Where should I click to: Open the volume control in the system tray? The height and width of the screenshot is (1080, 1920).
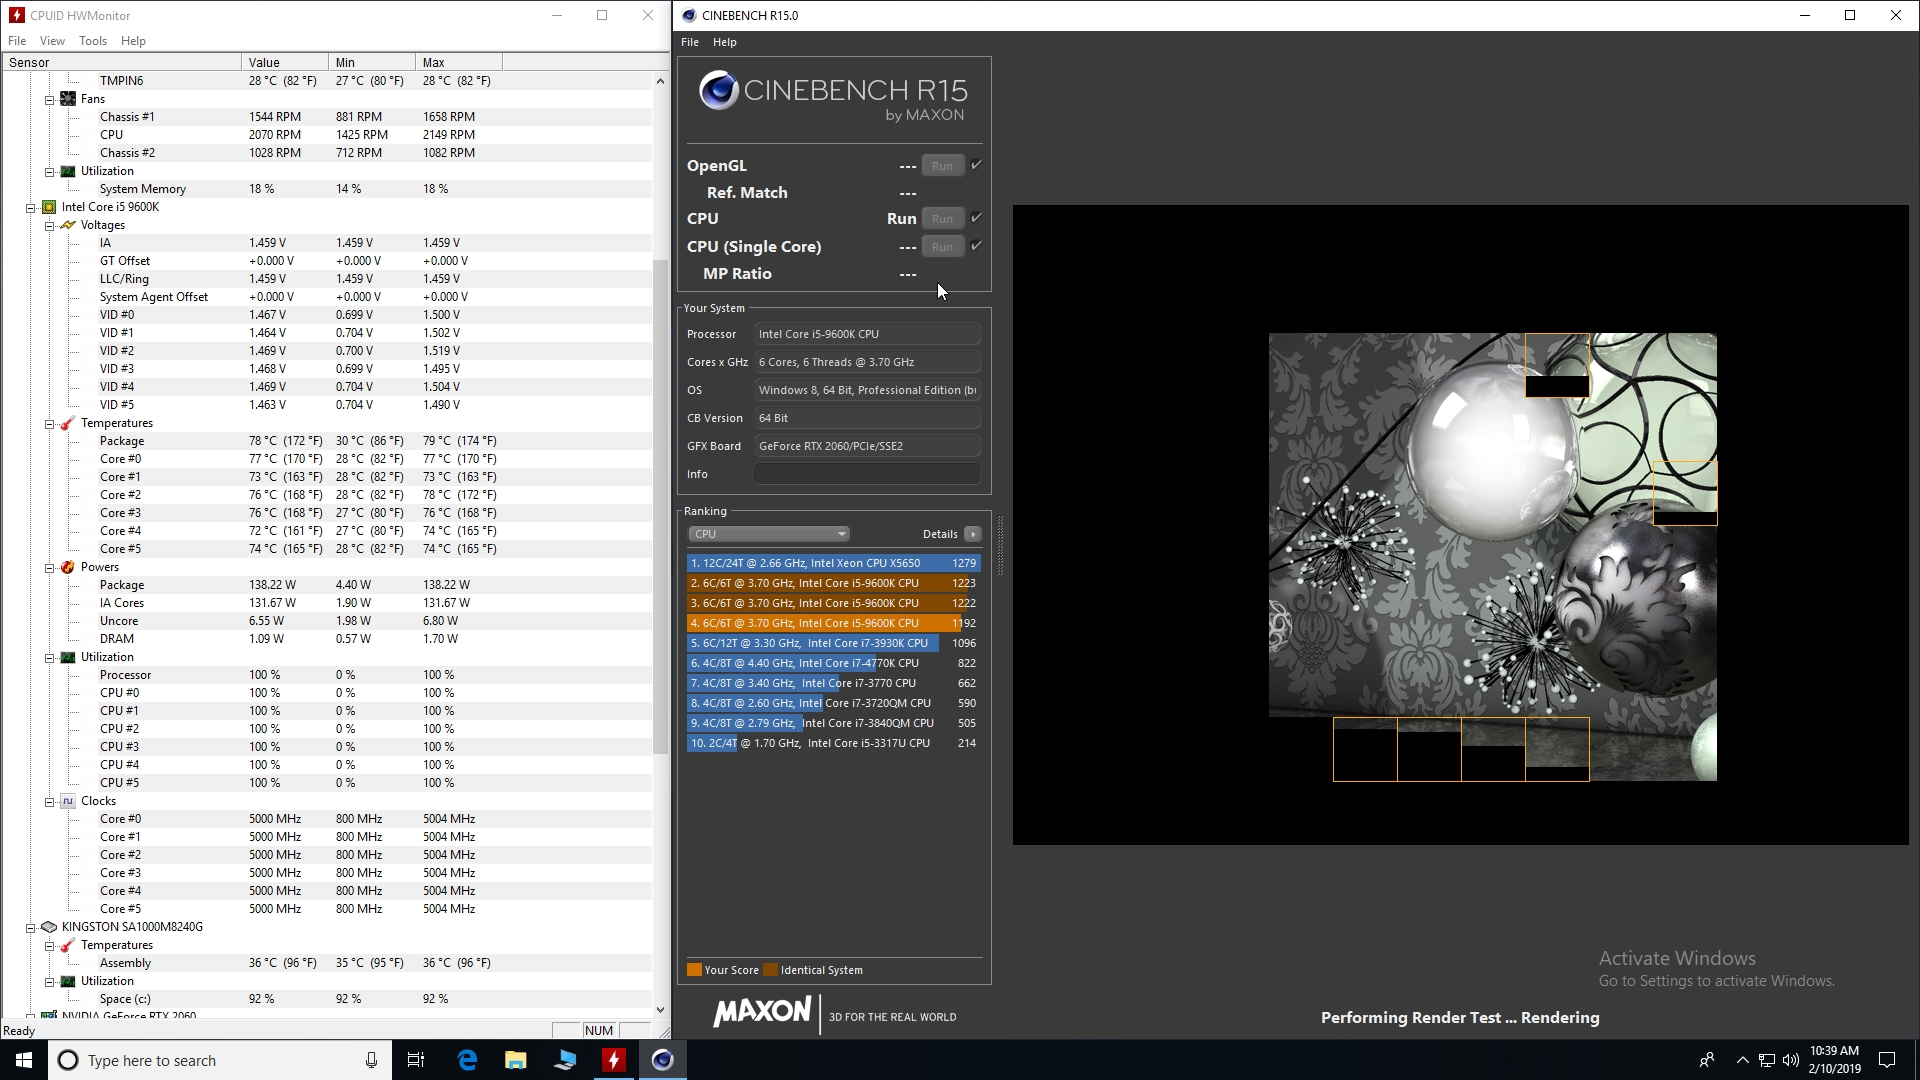(1790, 1060)
